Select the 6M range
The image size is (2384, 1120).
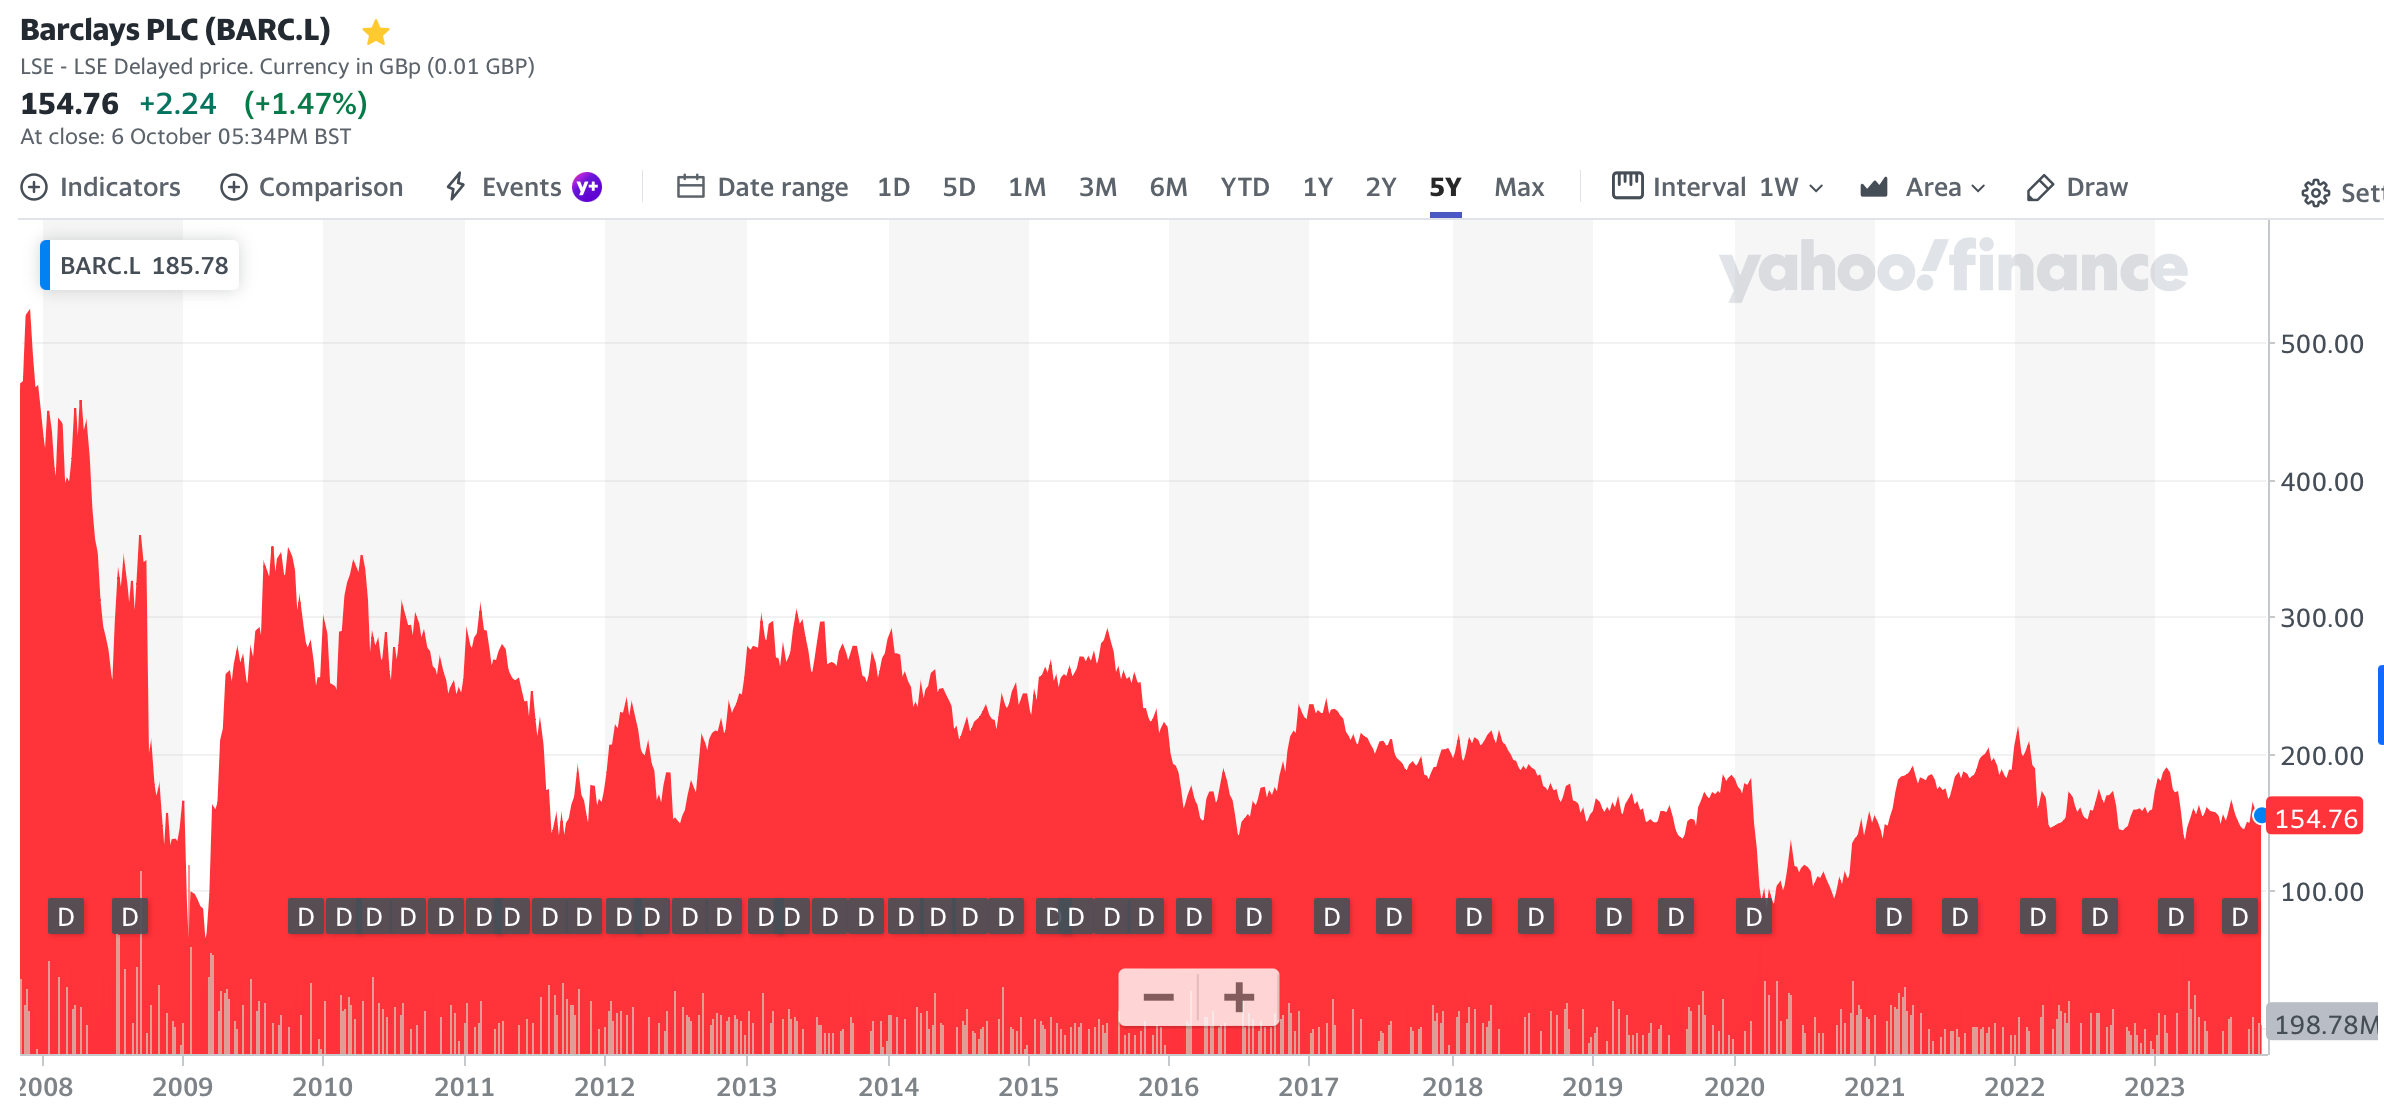[1168, 187]
